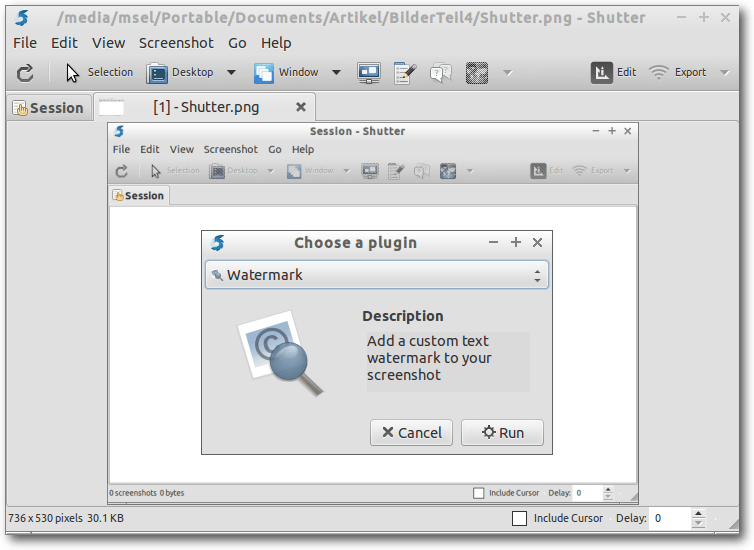Click Run in Choose a plugin dialog
The height and width of the screenshot is (550, 754).
[x=503, y=433]
